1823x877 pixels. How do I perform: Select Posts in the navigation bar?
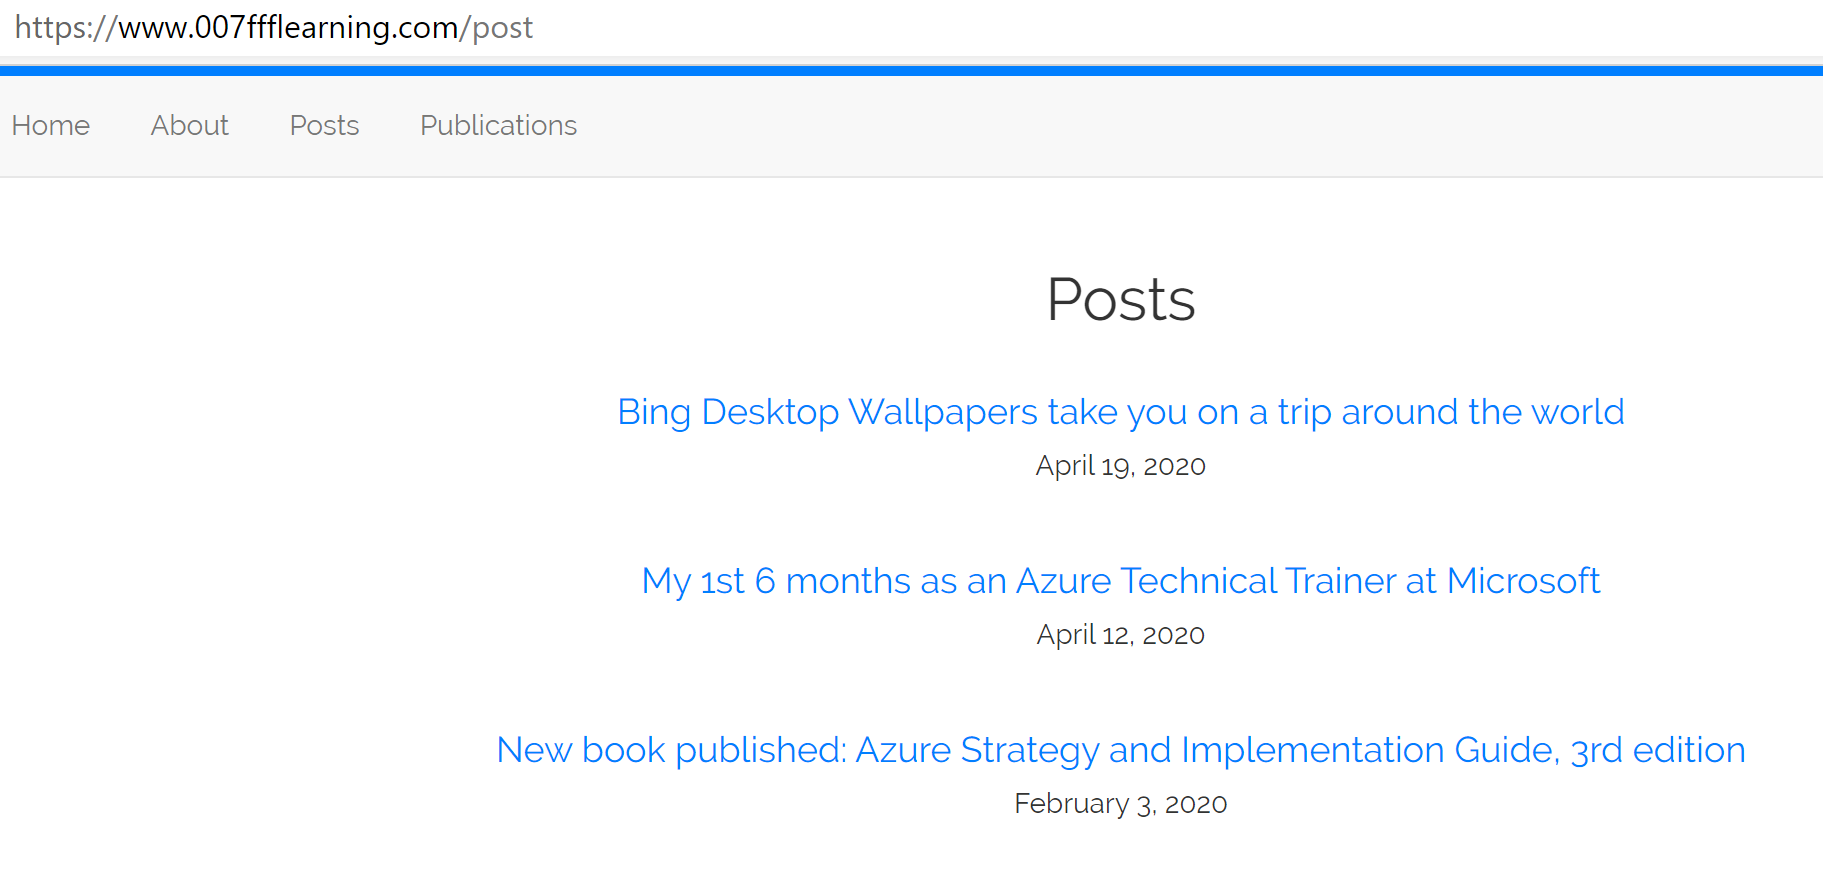(x=324, y=125)
